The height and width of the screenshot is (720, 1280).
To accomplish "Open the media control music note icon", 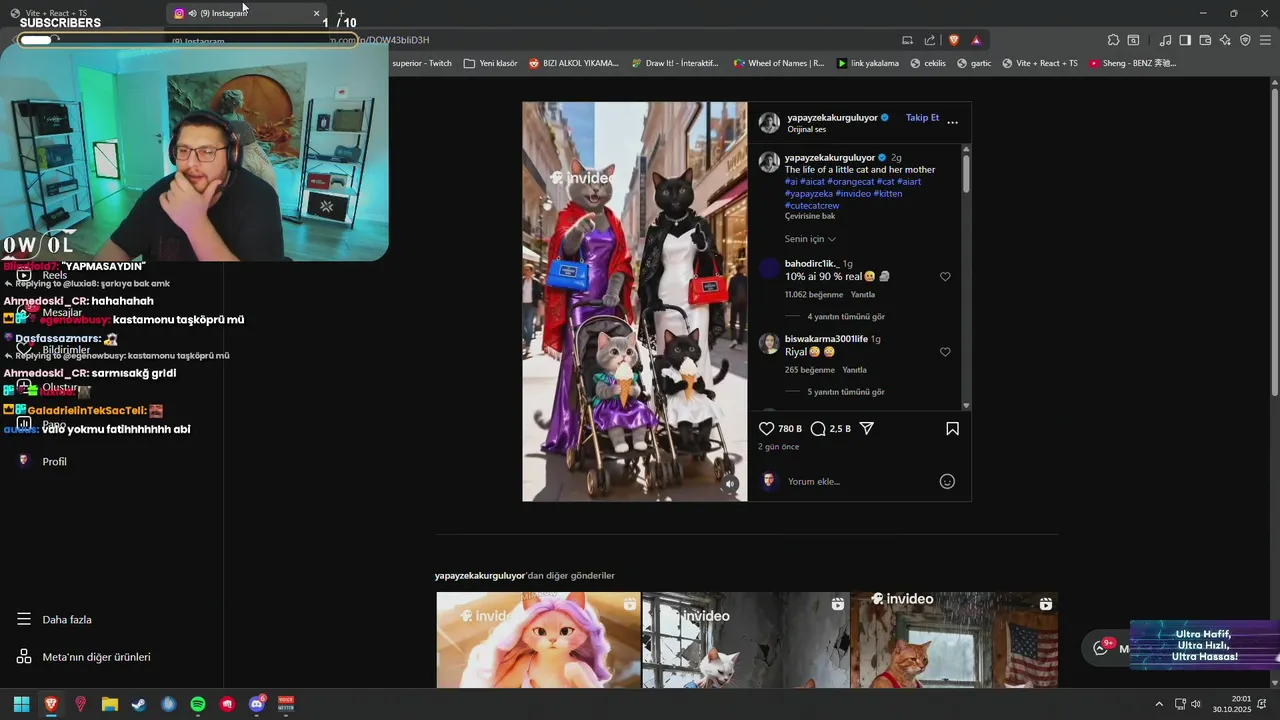I will [1165, 40].
